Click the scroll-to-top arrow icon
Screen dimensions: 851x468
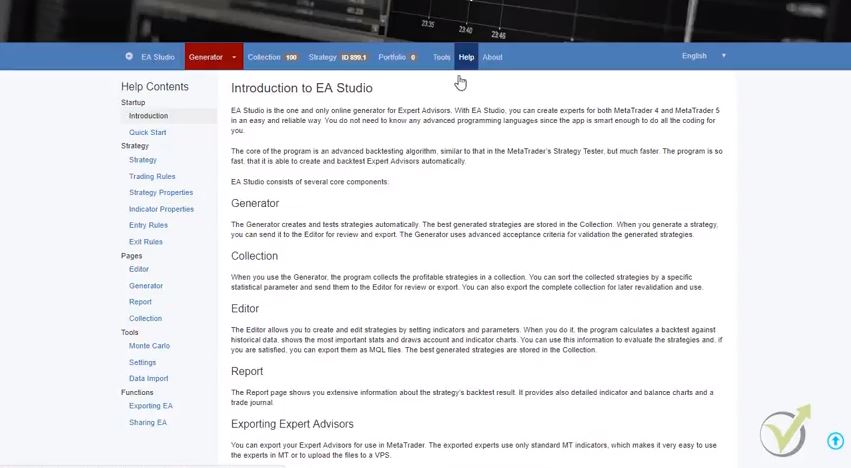[x=835, y=440]
